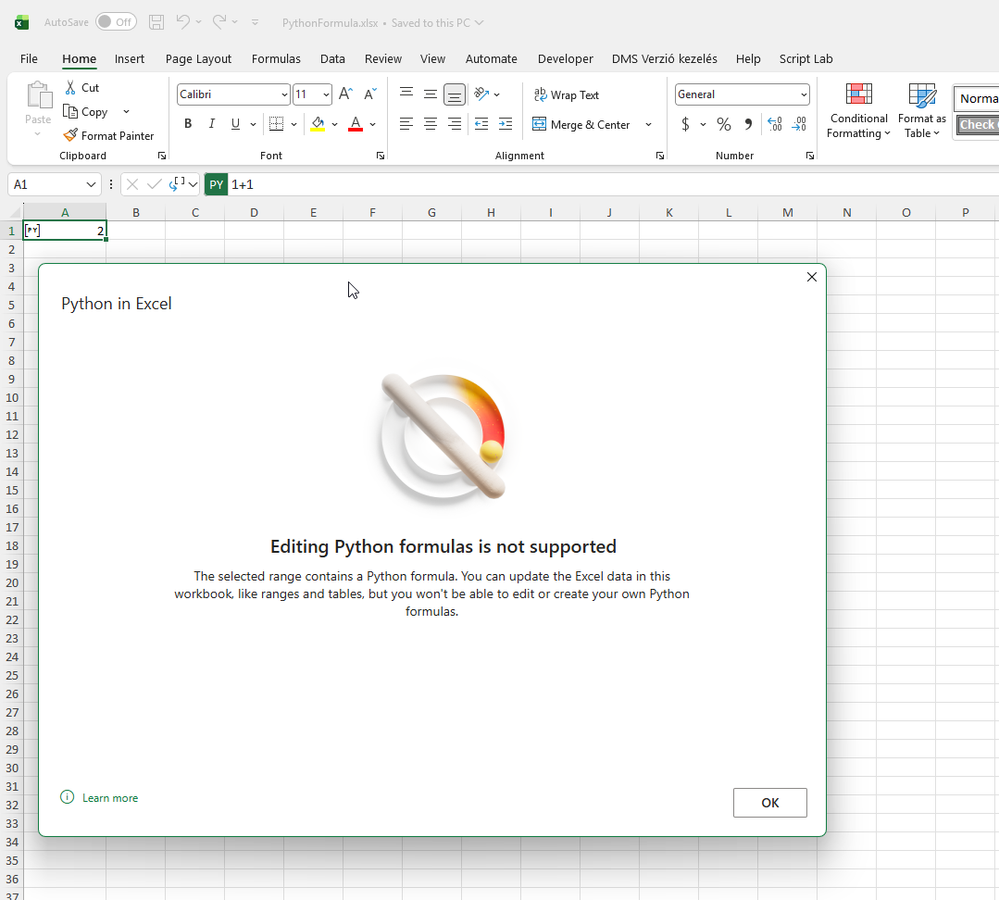The width and height of the screenshot is (999, 900).
Task: Click the Decrease Indent icon
Action: (x=482, y=124)
